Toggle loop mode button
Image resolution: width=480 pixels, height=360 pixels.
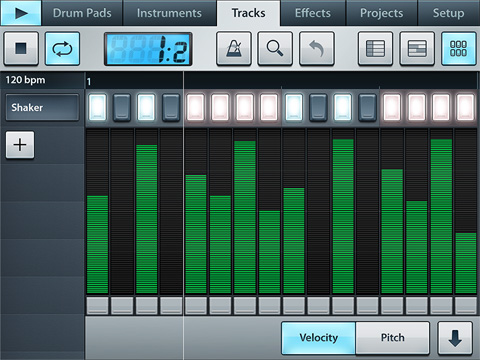(x=62, y=49)
